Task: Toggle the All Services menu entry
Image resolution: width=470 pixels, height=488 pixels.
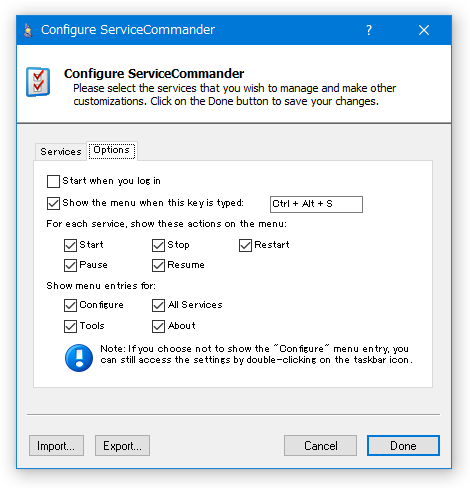Action: [158, 305]
